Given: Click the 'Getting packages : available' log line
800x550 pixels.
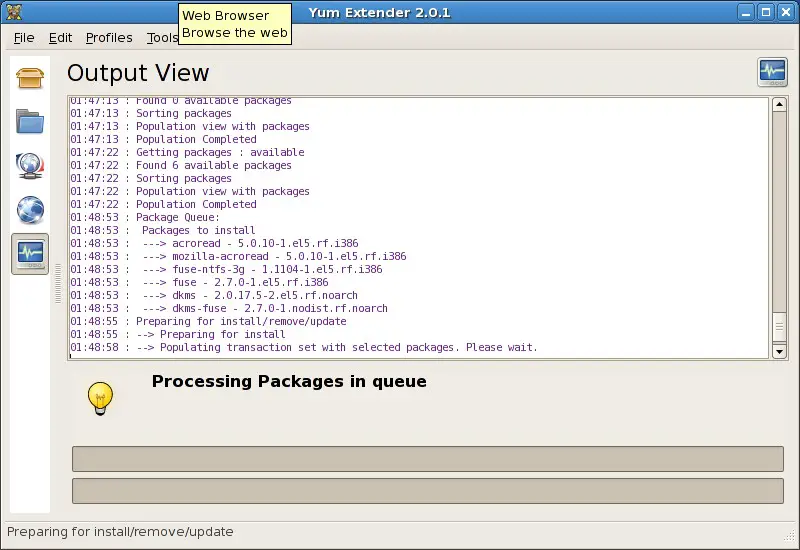Looking at the screenshot, I should click(187, 152).
